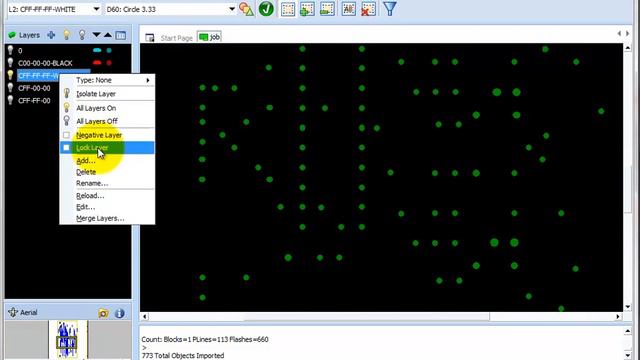
Task: Toggle visibility bulb of C00-00-00-BLACK layer
Action: 10,63
